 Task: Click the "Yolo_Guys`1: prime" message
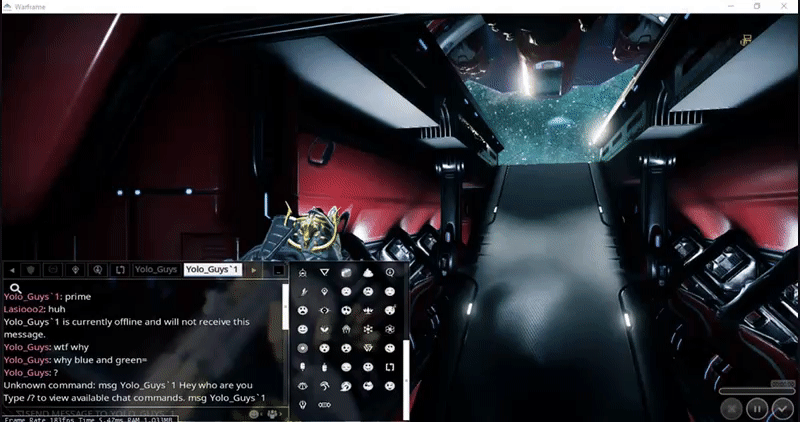[47, 296]
